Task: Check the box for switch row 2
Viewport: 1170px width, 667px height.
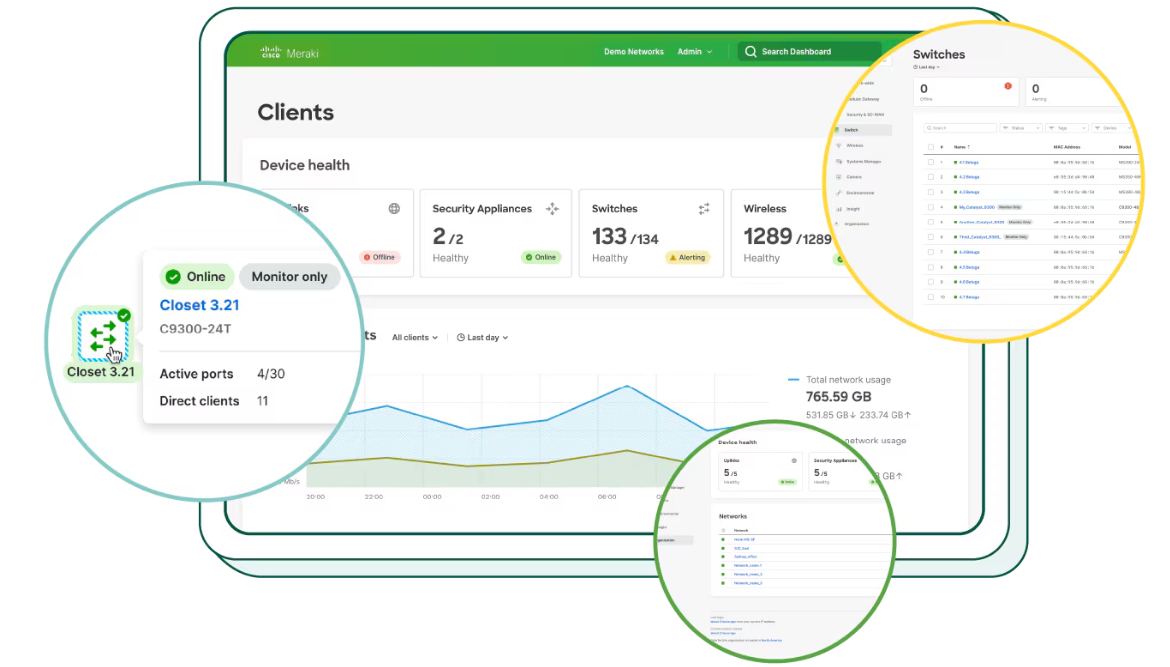Action: [x=930, y=177]
